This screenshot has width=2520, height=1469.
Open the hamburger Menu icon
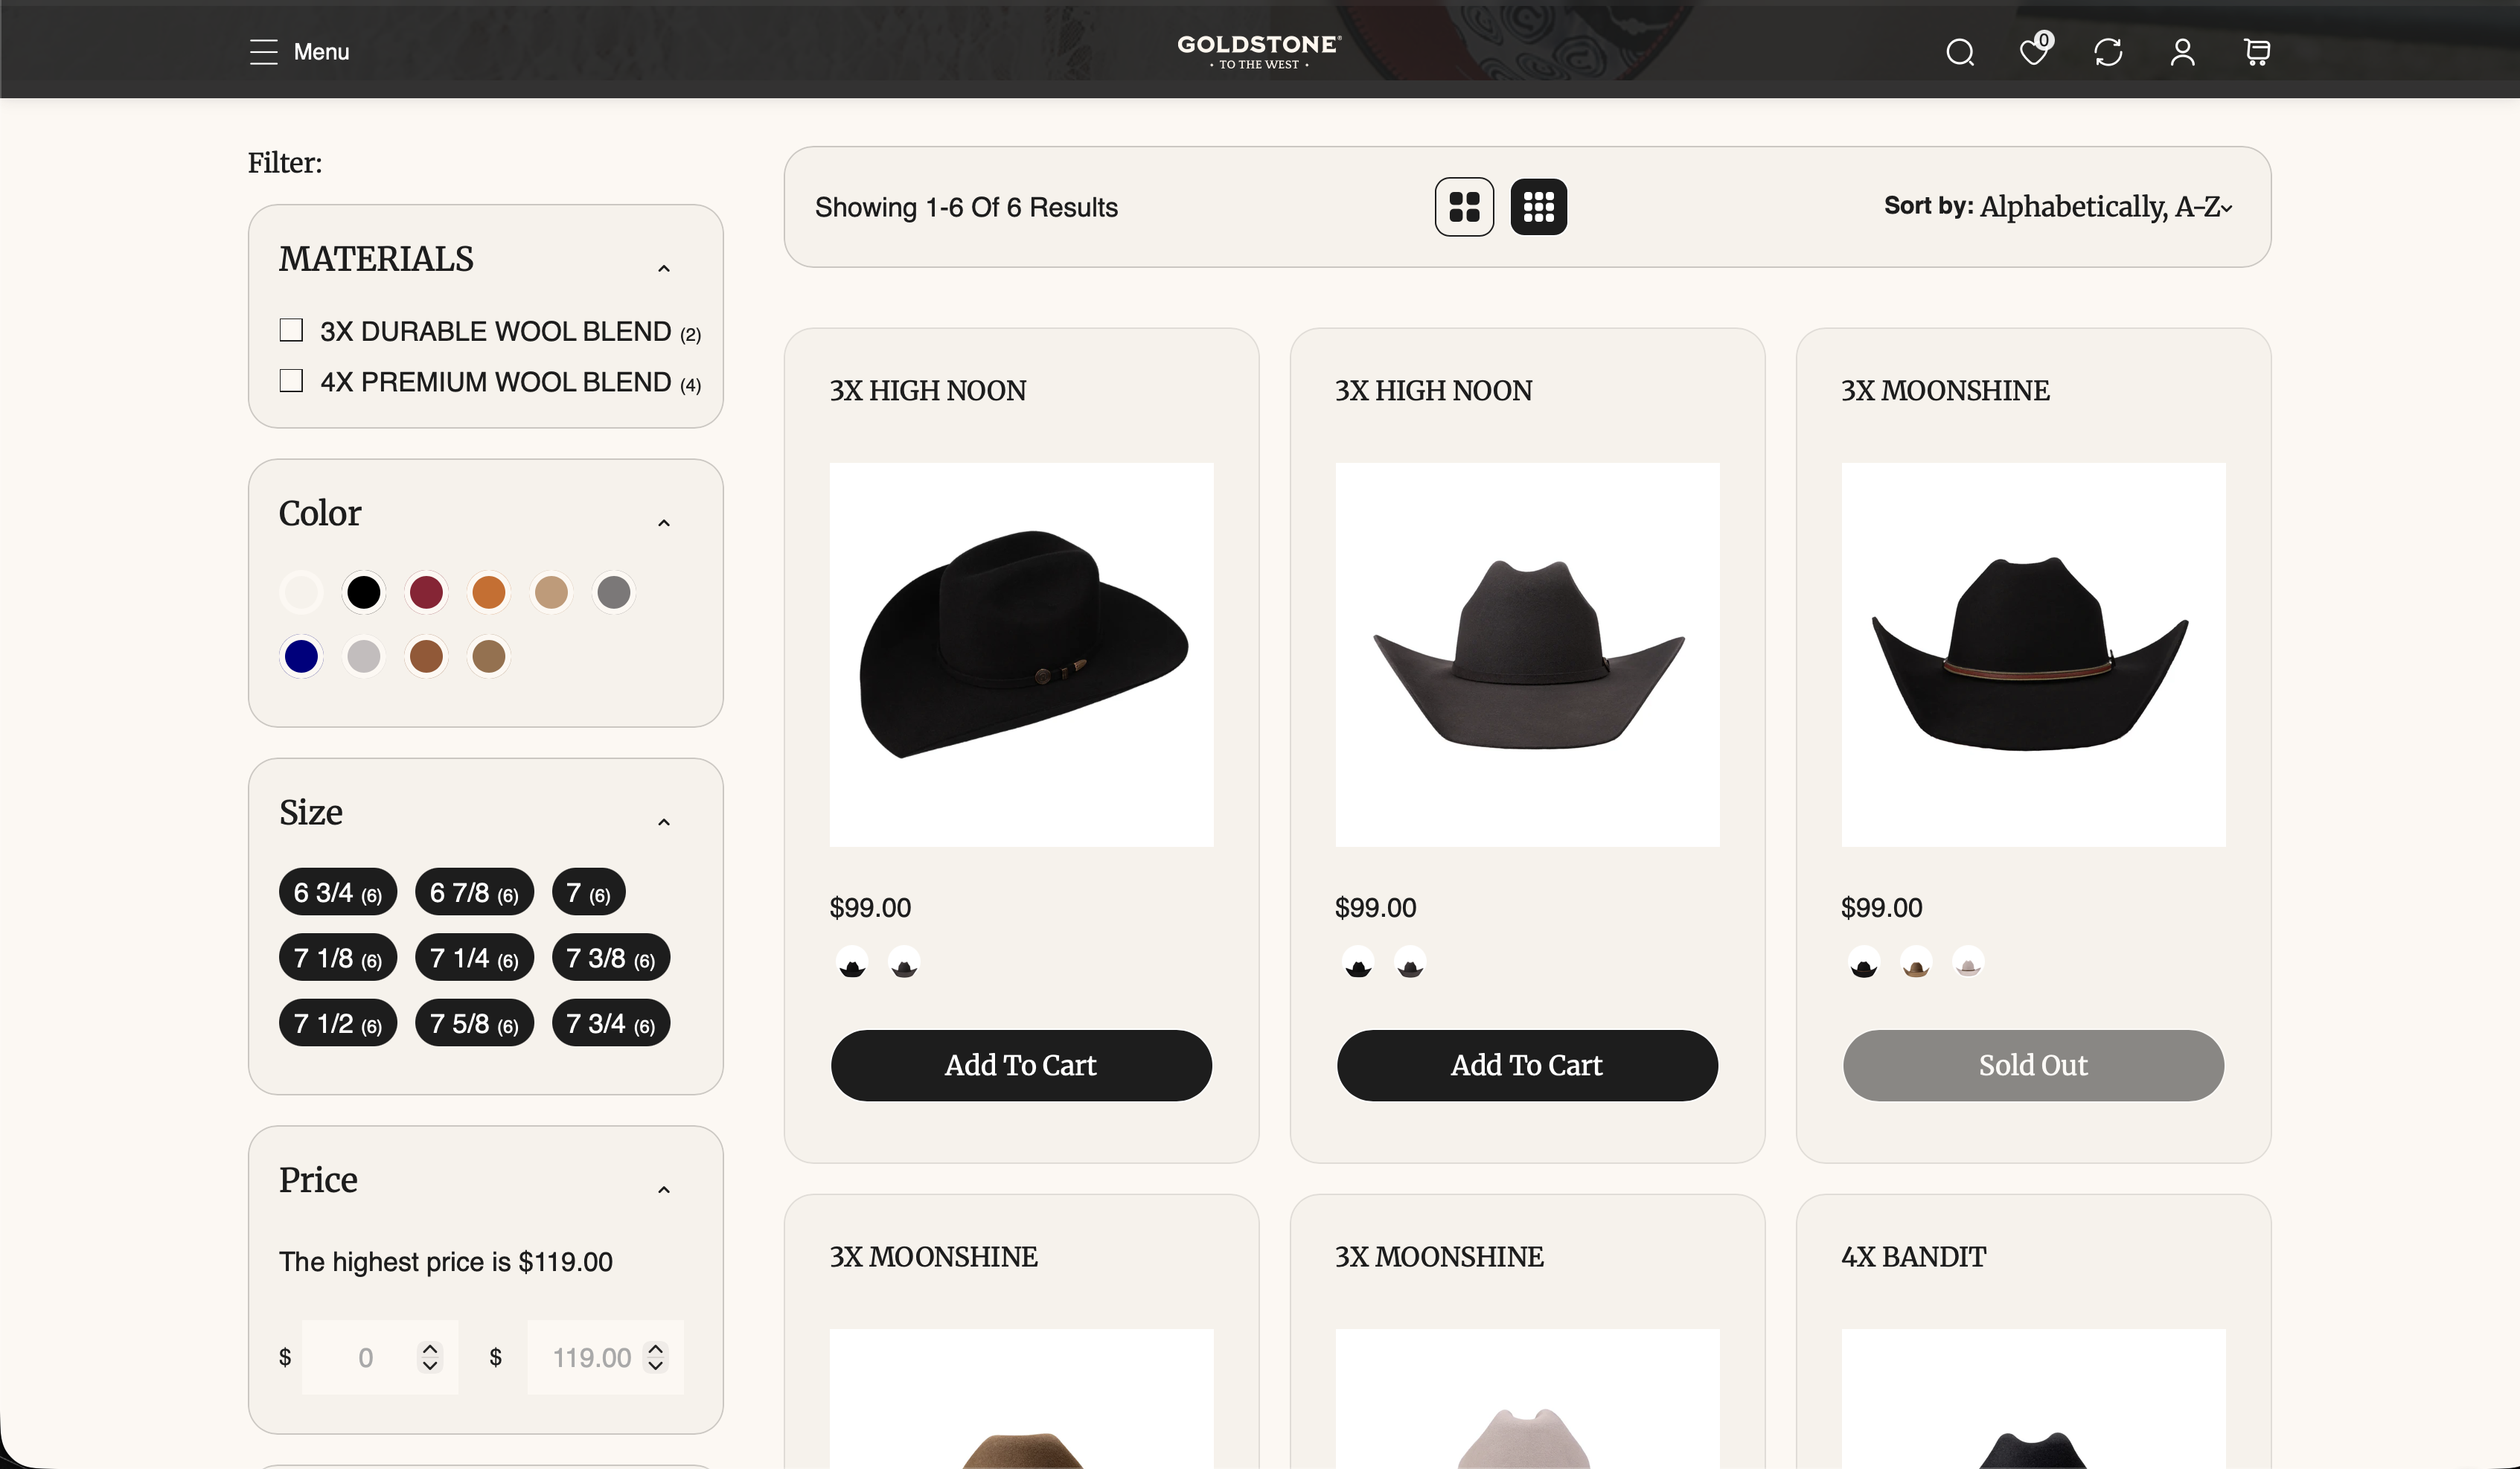click(264, 52)
